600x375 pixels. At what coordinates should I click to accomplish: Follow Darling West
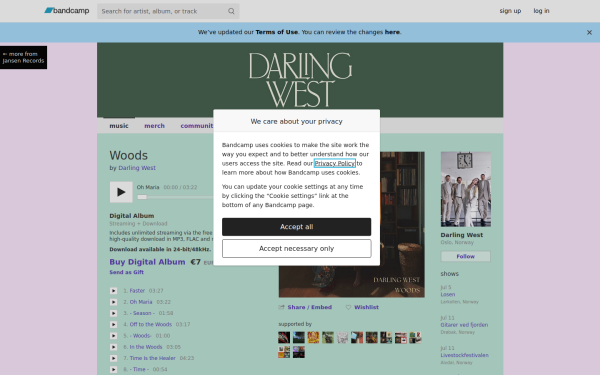tap(466, 256)
